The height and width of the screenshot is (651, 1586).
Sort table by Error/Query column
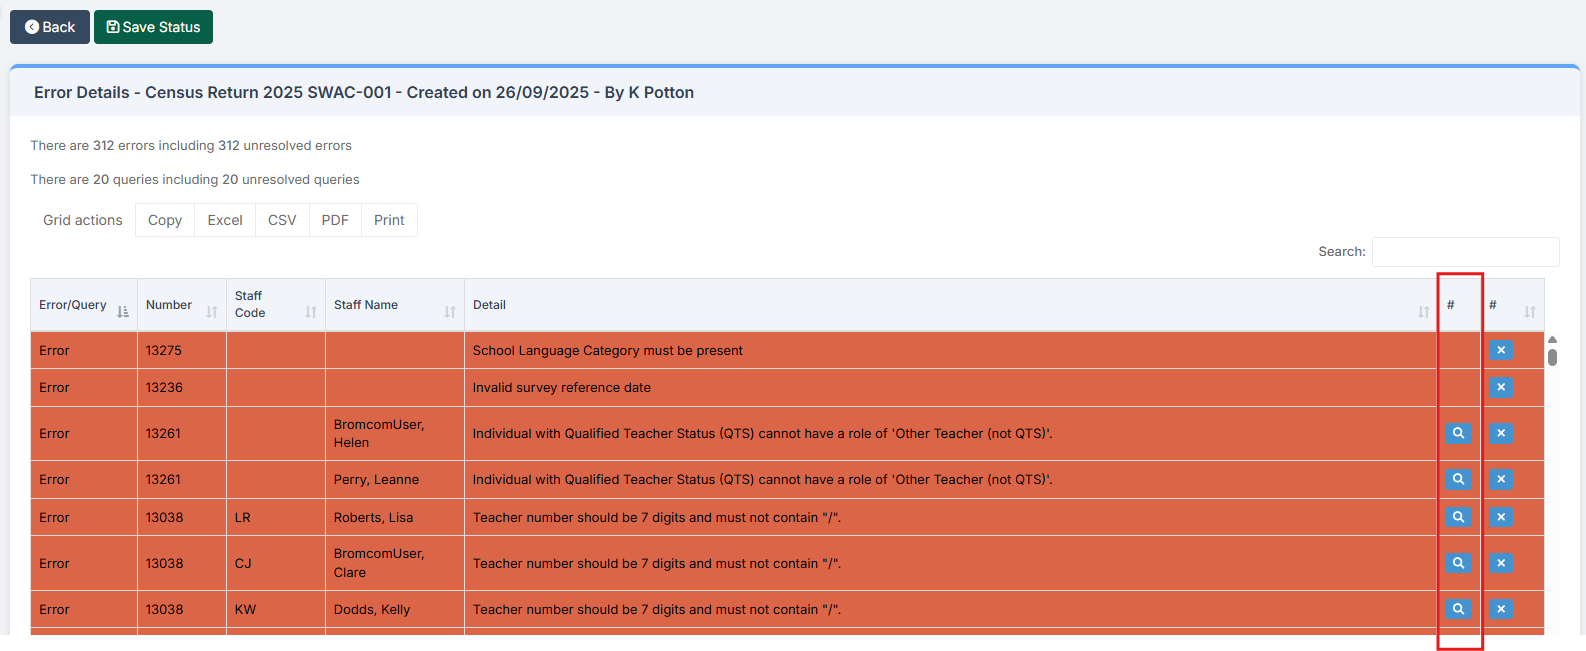[84, 305]
